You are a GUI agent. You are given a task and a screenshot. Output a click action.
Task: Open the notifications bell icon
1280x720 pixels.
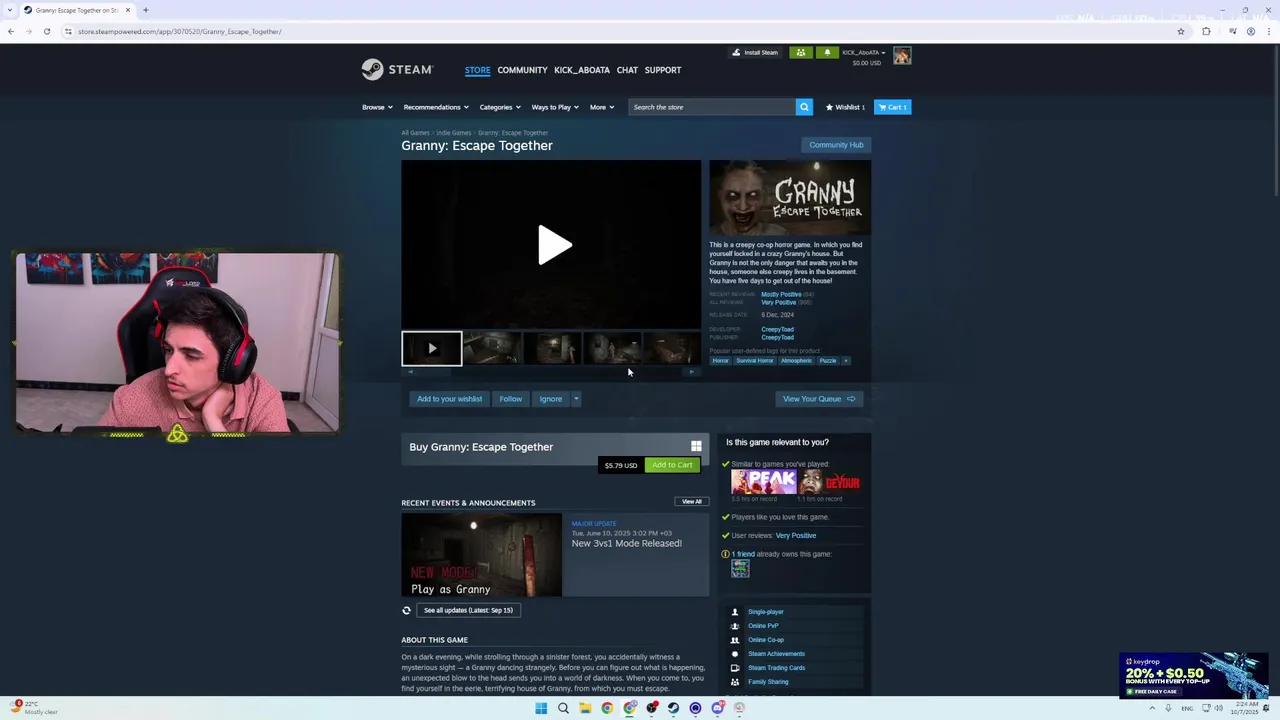(x=827, y=52)
